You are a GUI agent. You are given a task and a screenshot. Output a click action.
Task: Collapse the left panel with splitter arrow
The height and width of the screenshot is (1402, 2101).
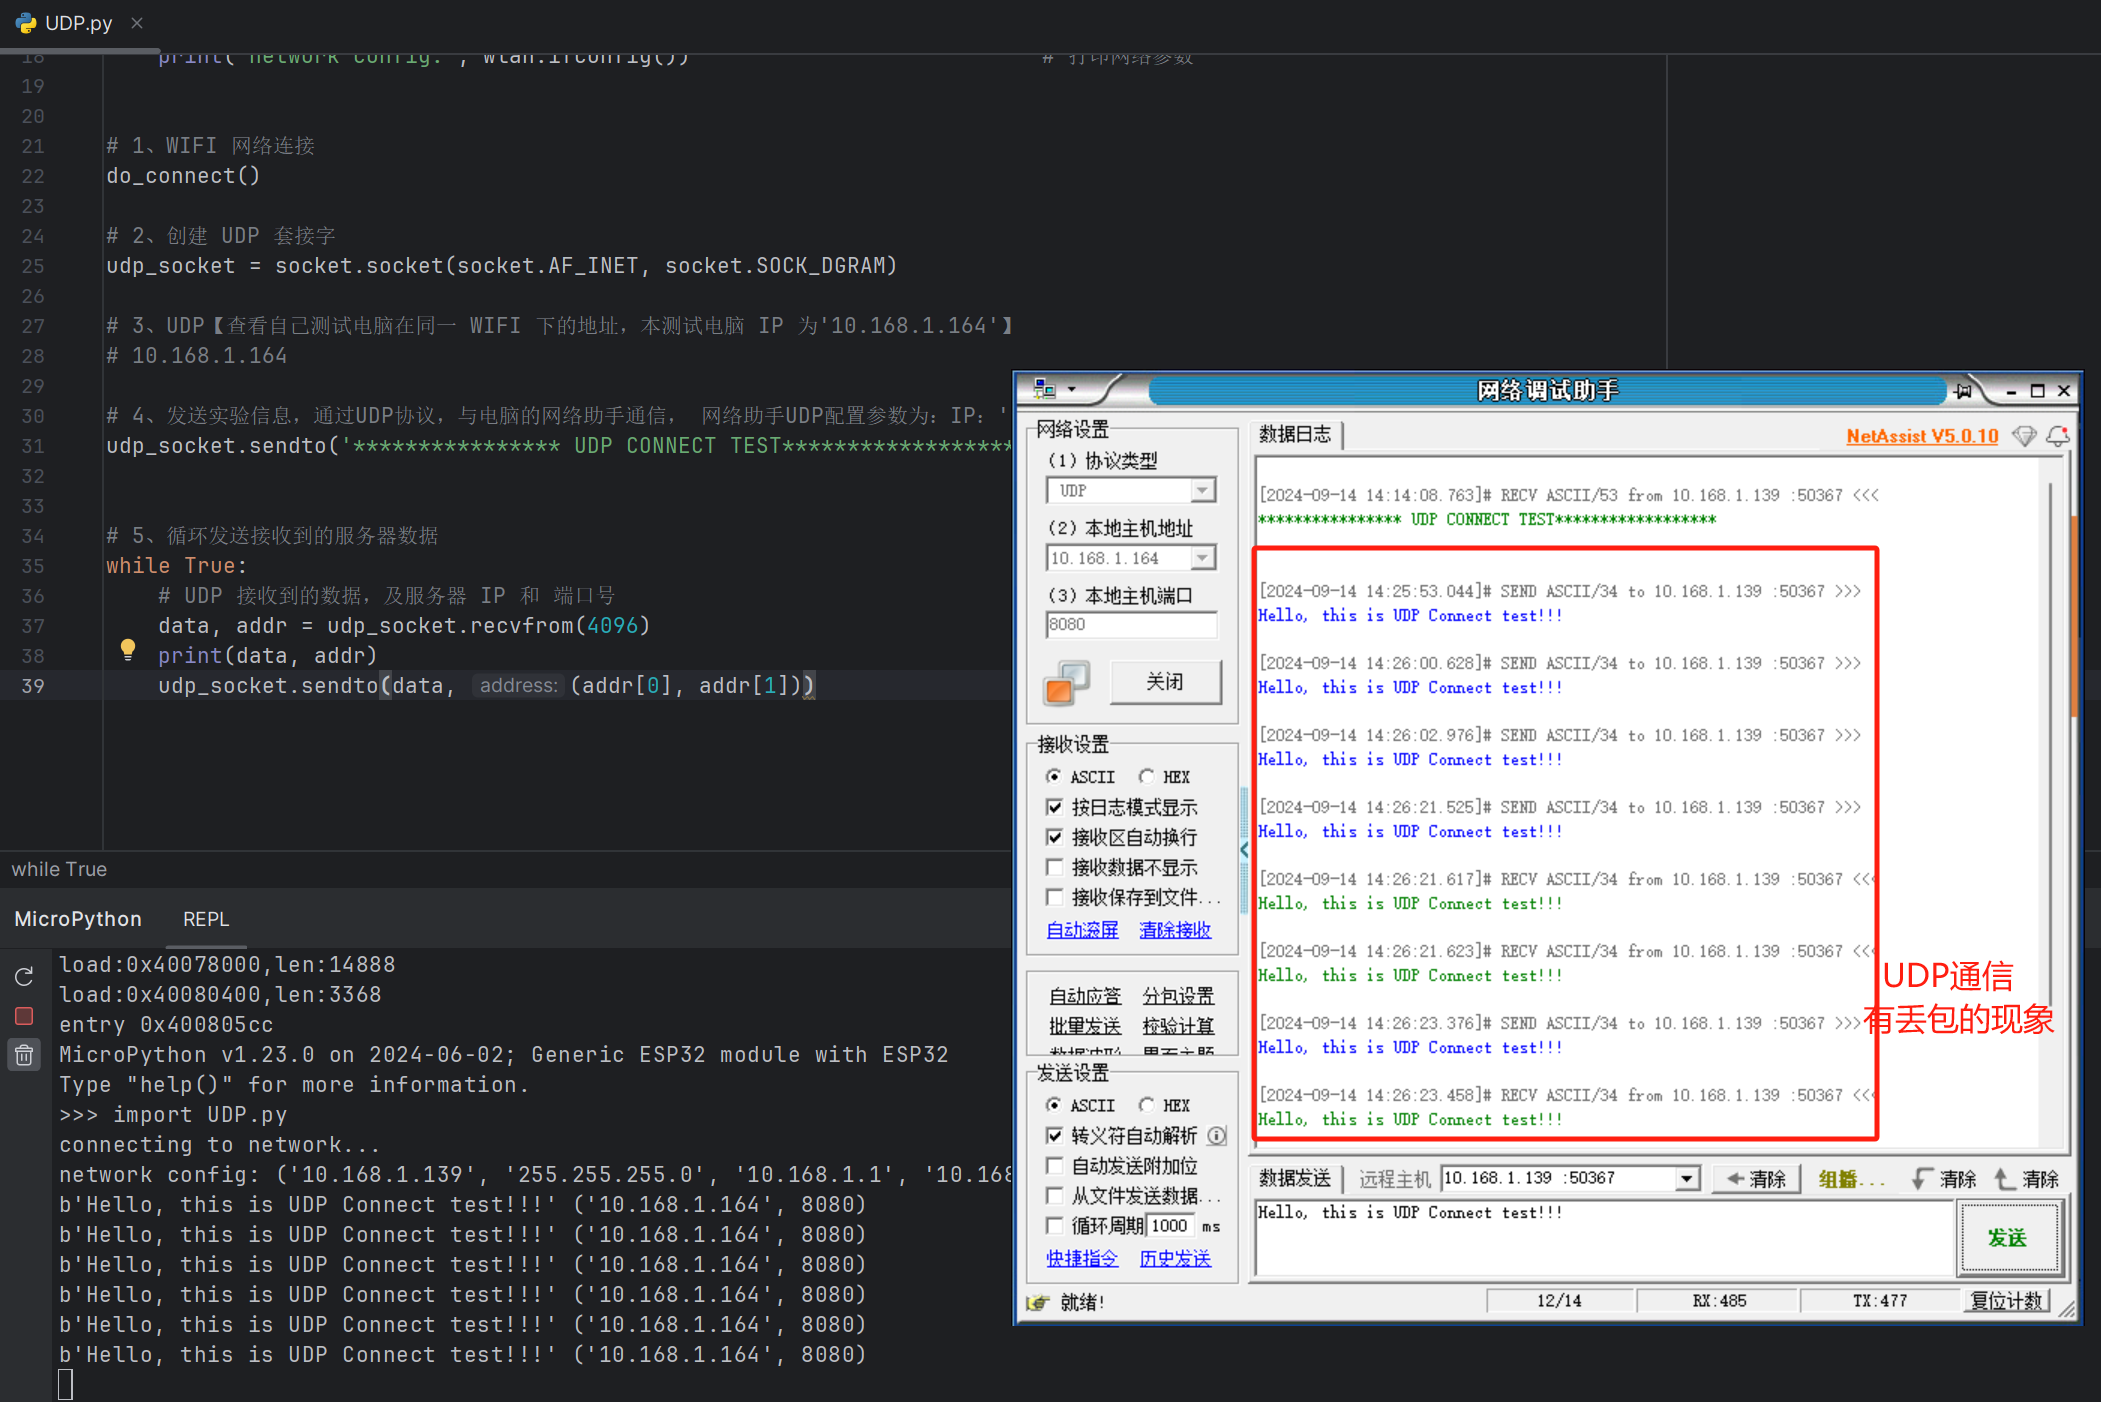click(1244, 850)
